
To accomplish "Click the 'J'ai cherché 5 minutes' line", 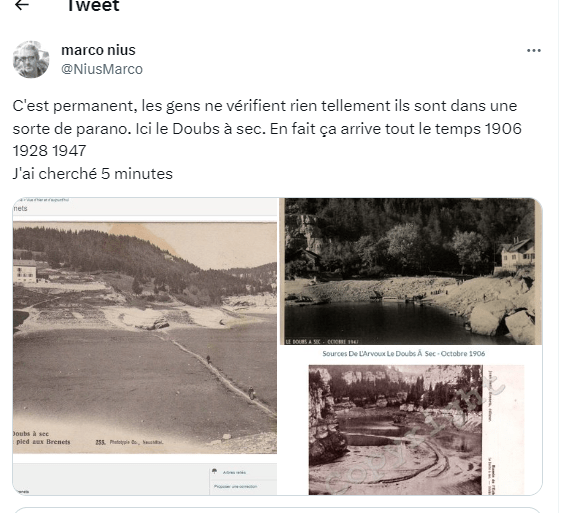I will 92,173.
